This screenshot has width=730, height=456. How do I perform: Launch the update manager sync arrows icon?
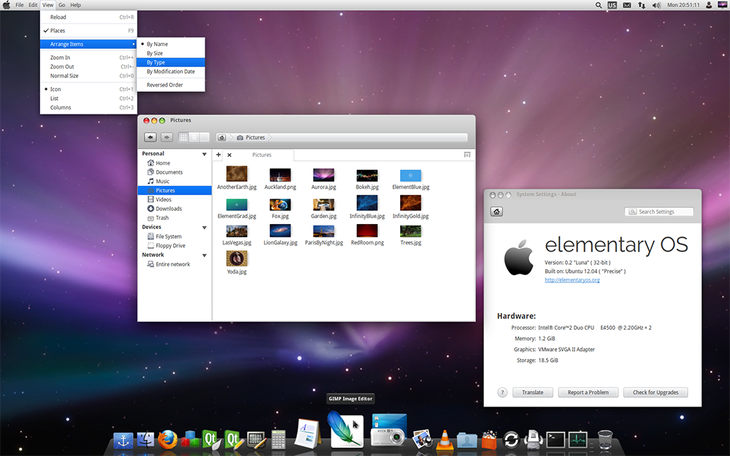(x=511, y=440)
